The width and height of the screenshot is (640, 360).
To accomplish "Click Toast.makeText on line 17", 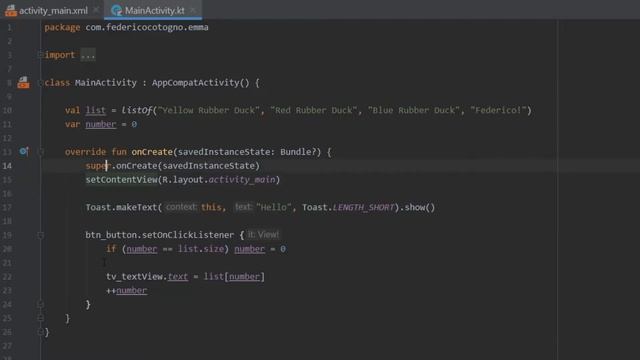I will (x=121, y=207).
